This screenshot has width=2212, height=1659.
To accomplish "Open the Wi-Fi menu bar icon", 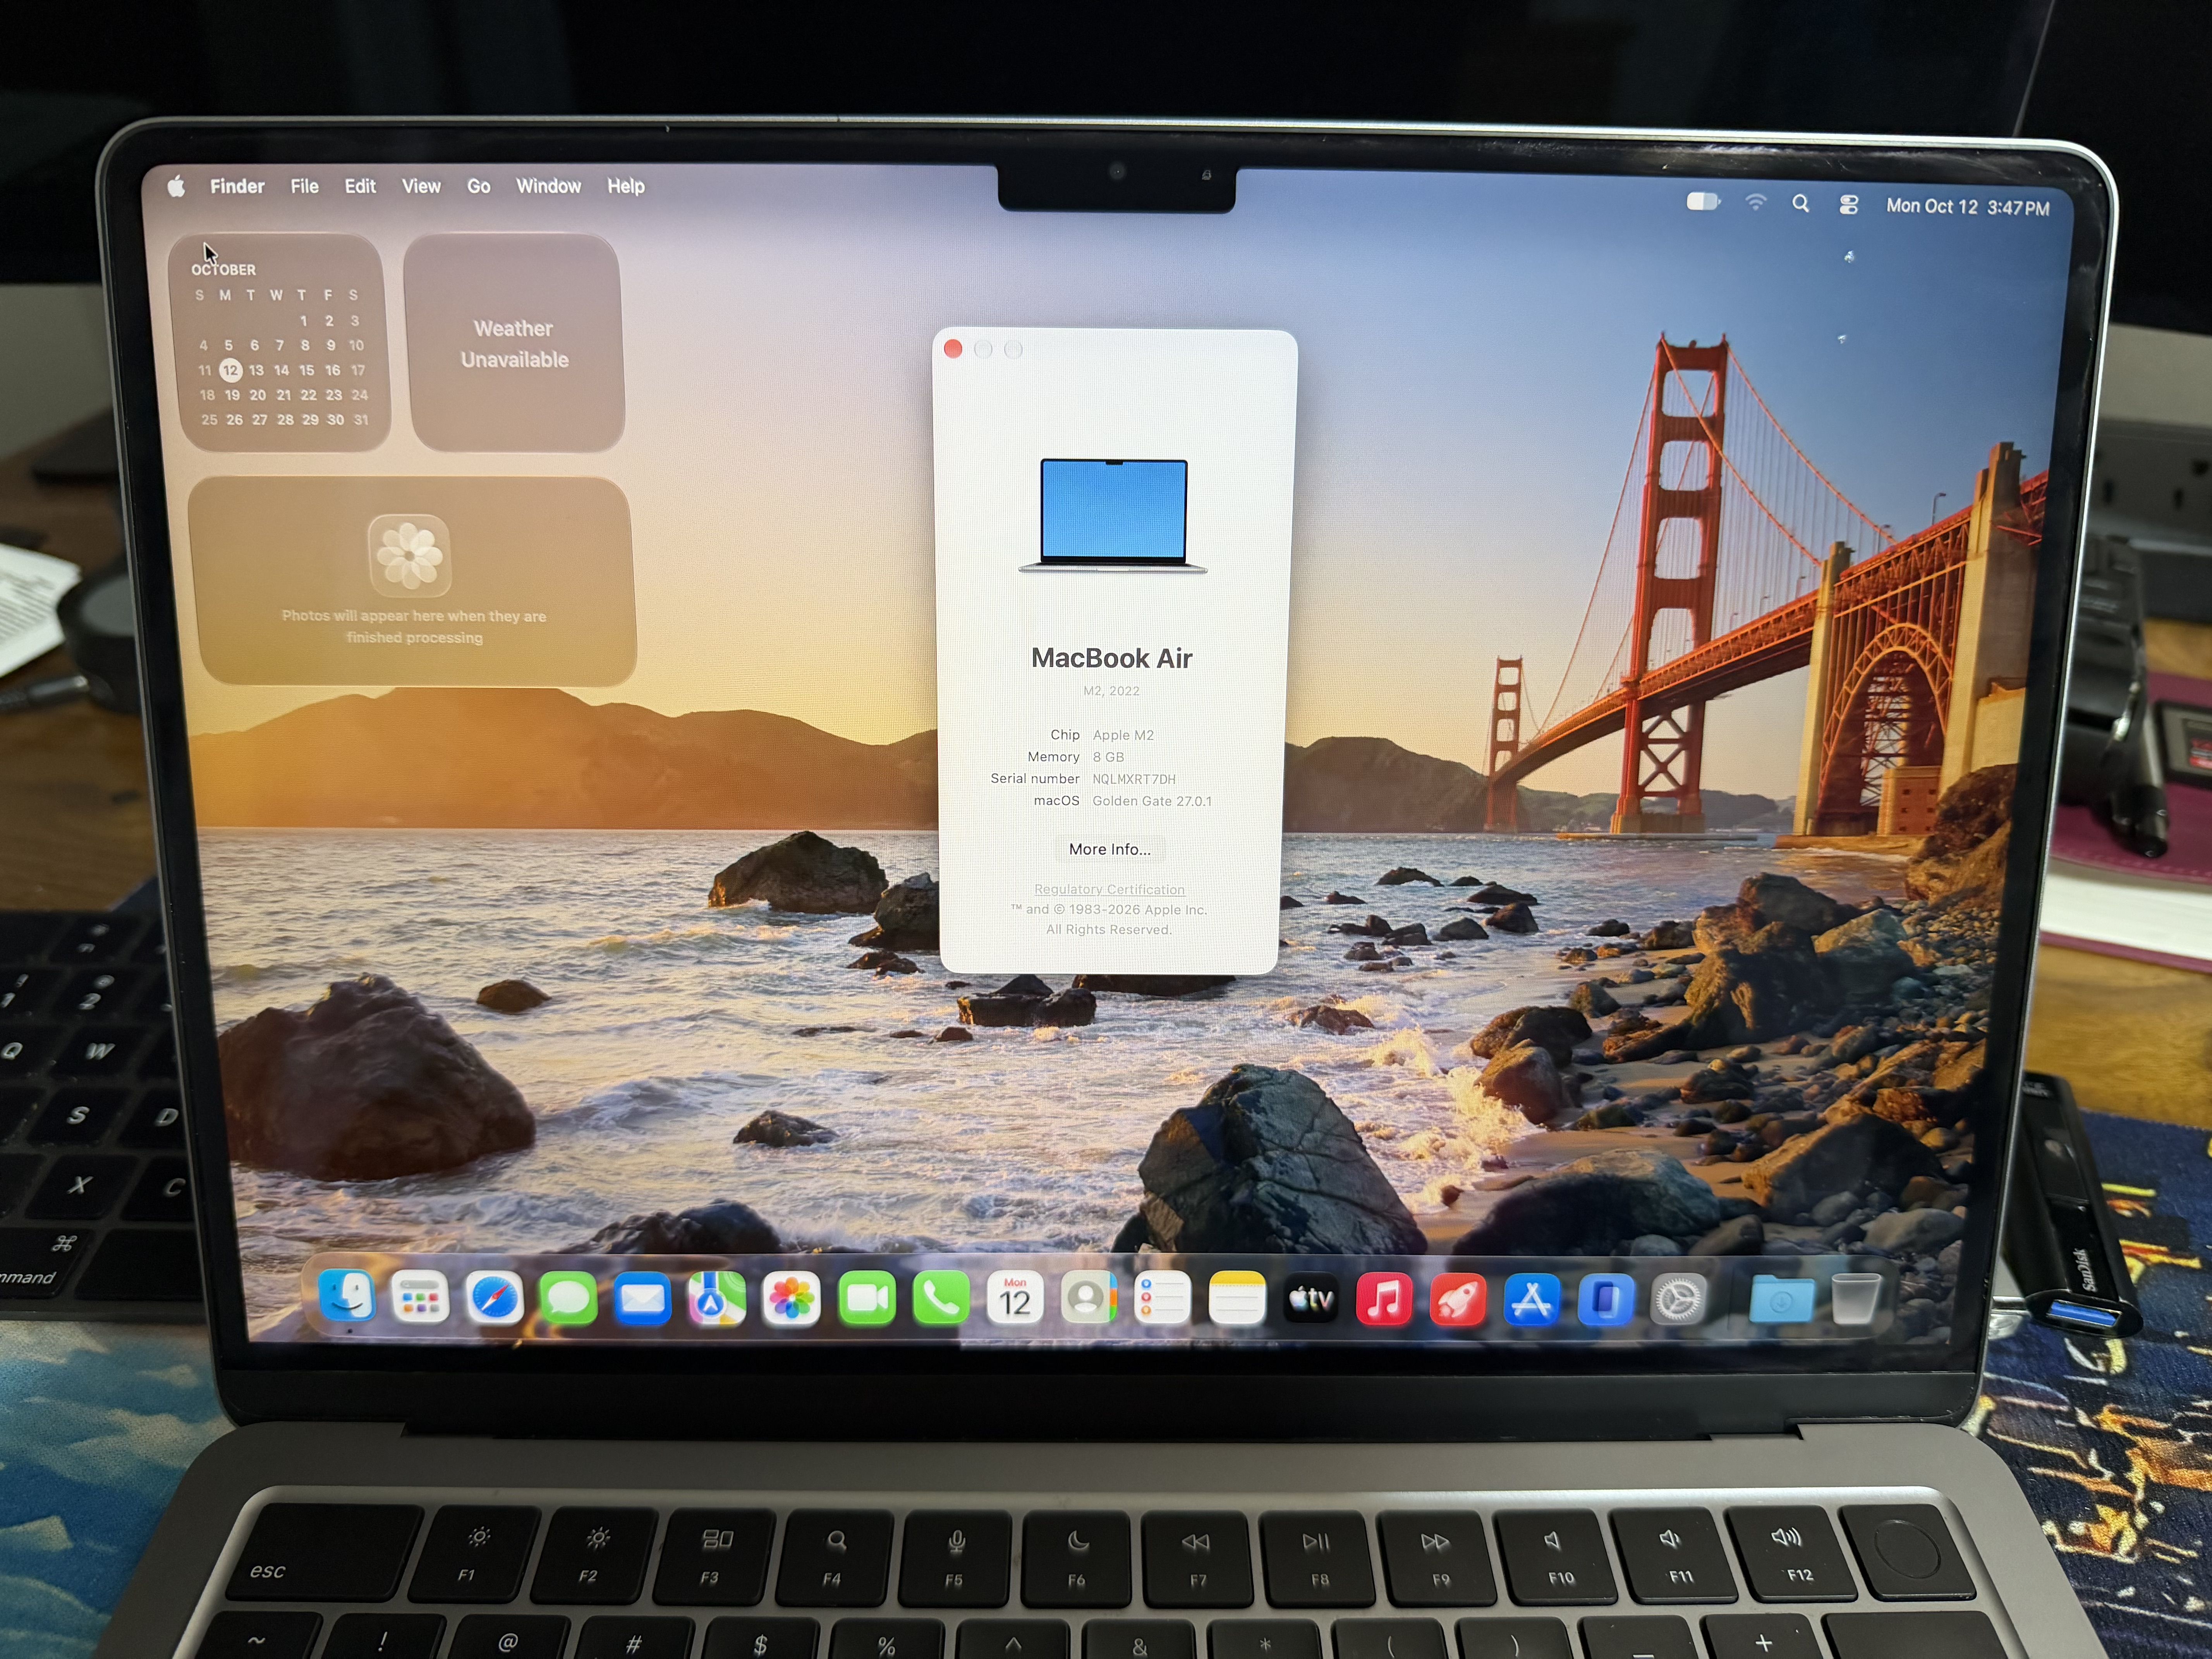I will pyautogui.click(x=1755, y=202).
